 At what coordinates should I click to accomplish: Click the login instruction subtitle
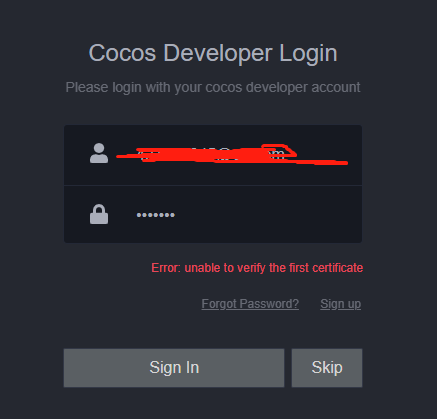tap(213, 88)
